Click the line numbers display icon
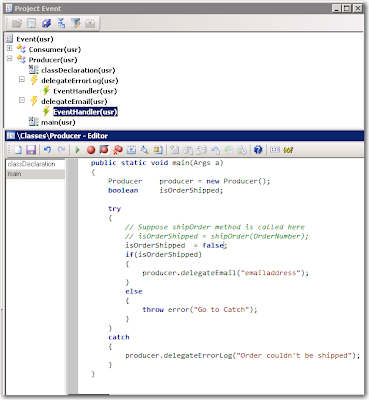 pyautogui.click(x=275, y=150)
